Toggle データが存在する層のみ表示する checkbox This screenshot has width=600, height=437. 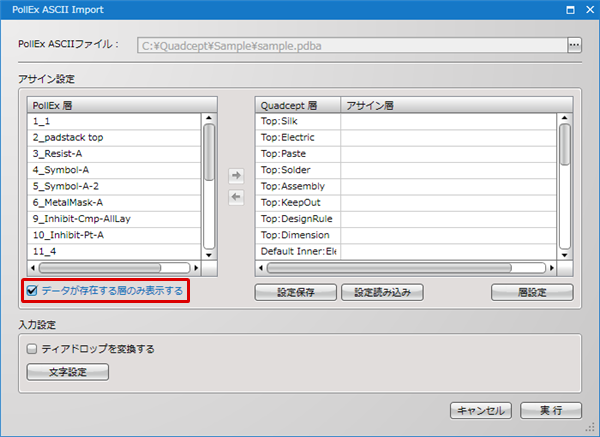click(x=32, y=291)
